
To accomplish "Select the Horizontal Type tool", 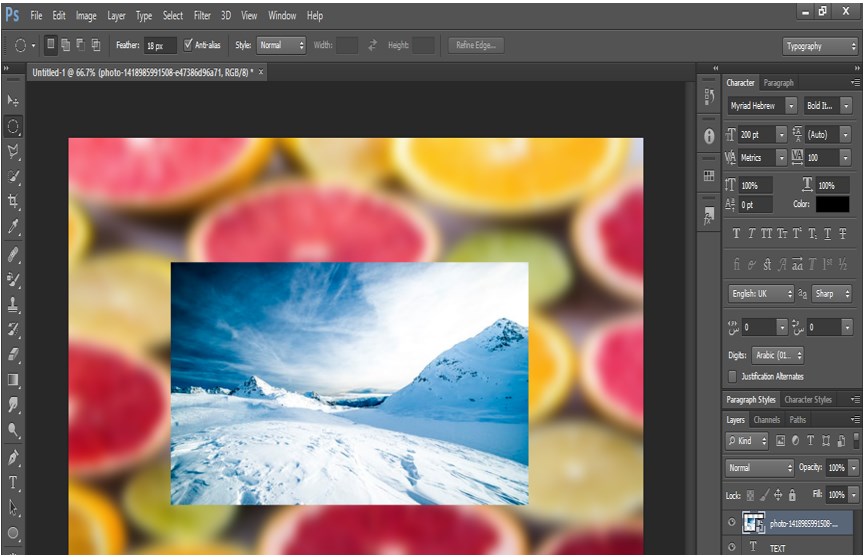I will click(13, 482).
